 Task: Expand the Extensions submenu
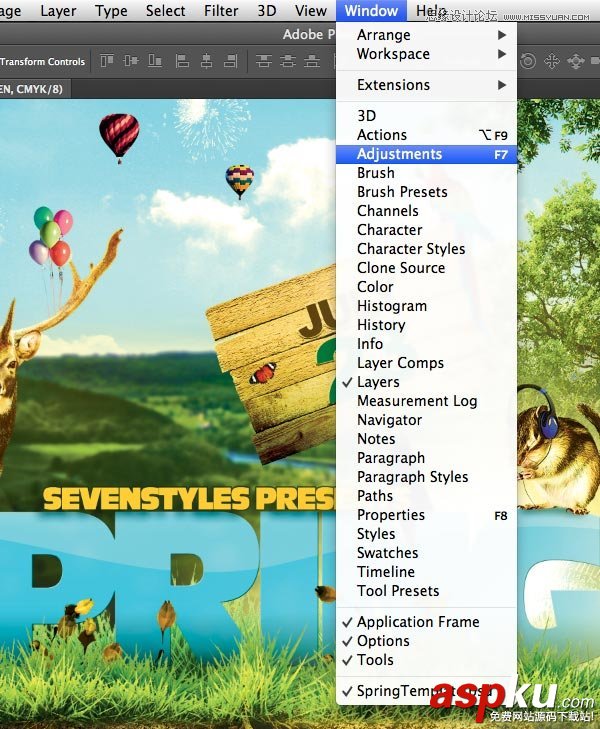point(426,85)
